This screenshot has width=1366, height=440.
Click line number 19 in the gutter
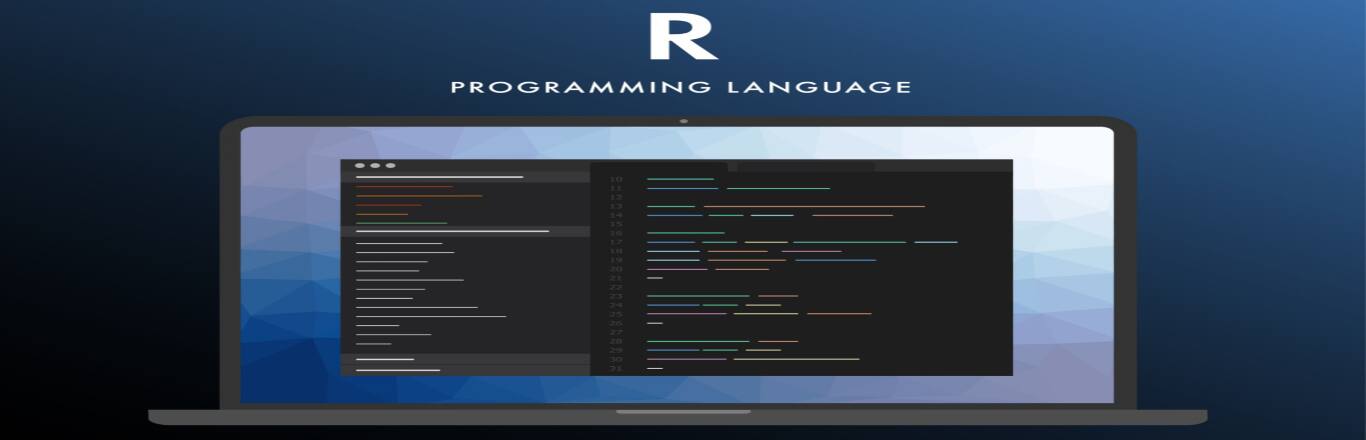(x=615, y=260)
